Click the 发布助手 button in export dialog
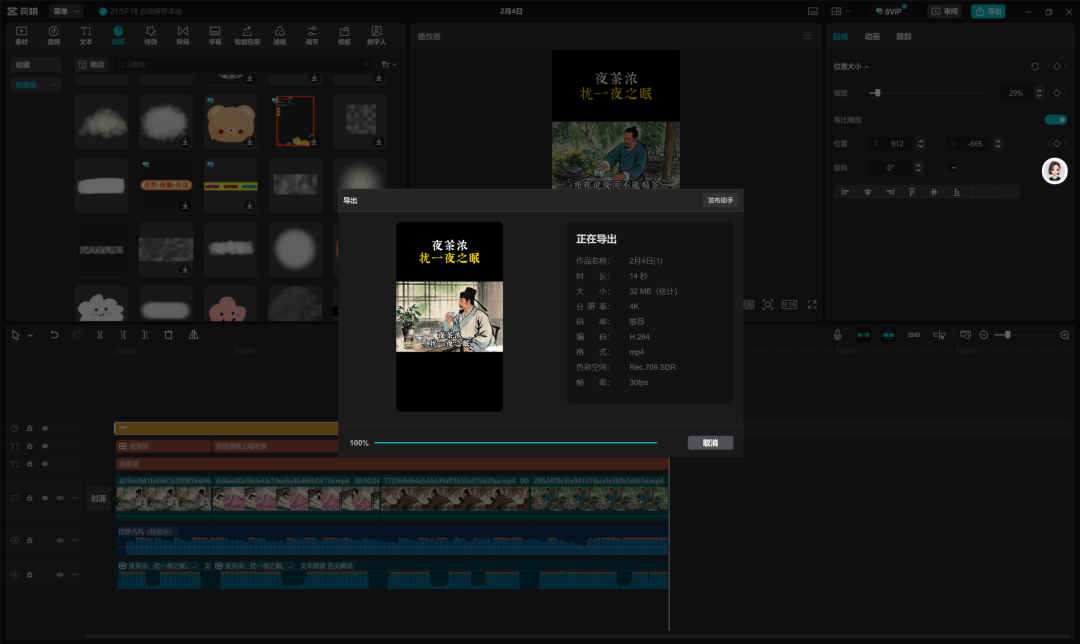This screenshot has width=1080, height=644. point(720,200)
